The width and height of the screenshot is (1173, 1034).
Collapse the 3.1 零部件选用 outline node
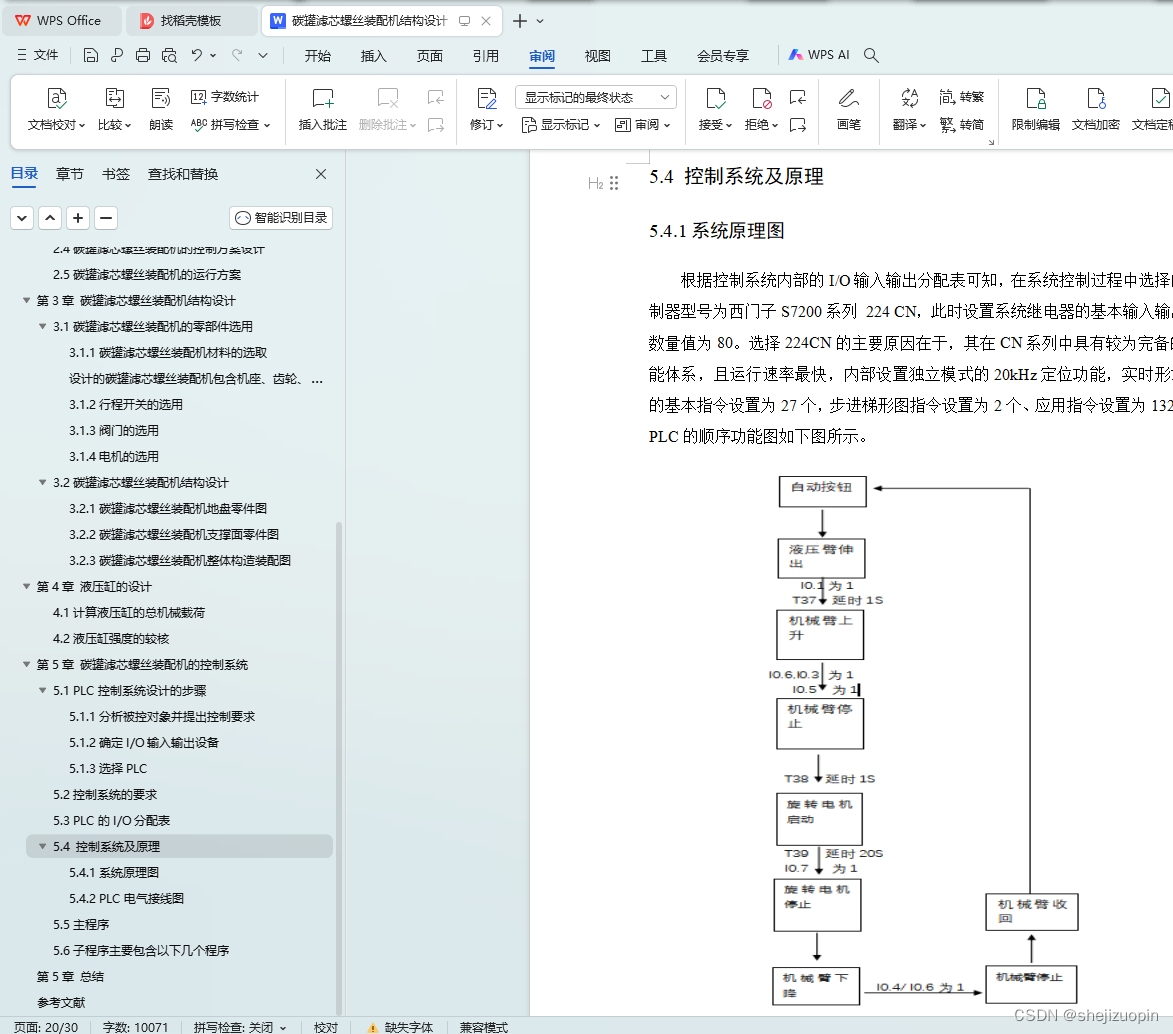click(x=43, y=327)
